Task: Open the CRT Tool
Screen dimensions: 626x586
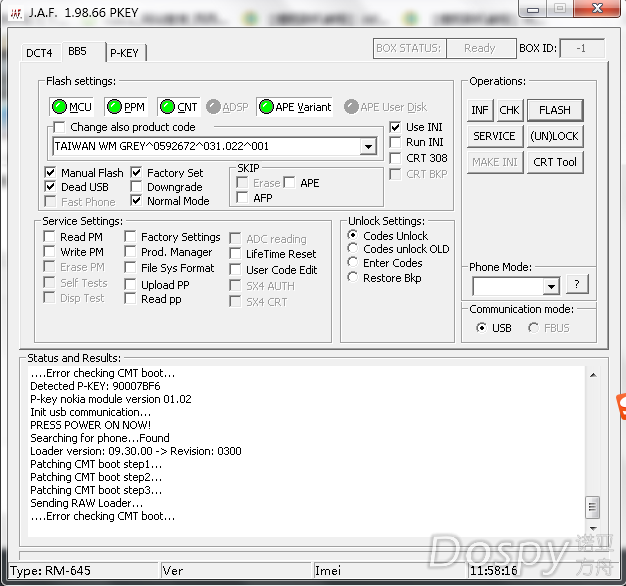Action: pyautogui.click(x=555, y=162)
